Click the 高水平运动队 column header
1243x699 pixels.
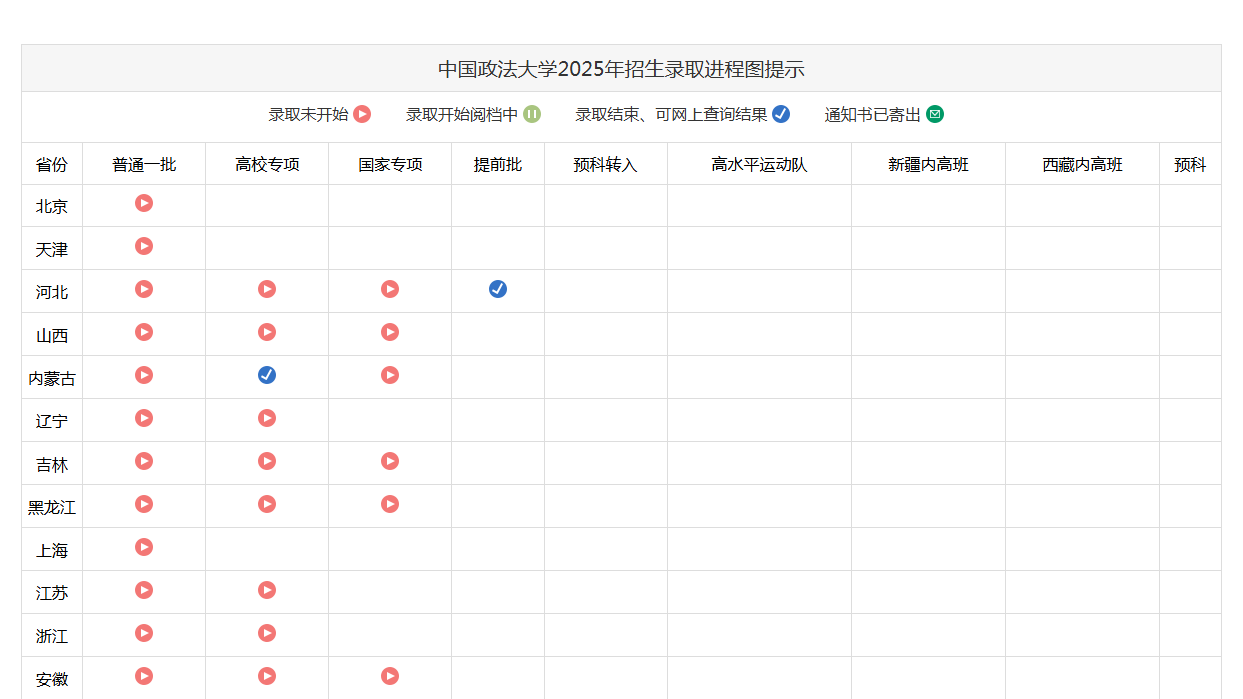(759, 165)
